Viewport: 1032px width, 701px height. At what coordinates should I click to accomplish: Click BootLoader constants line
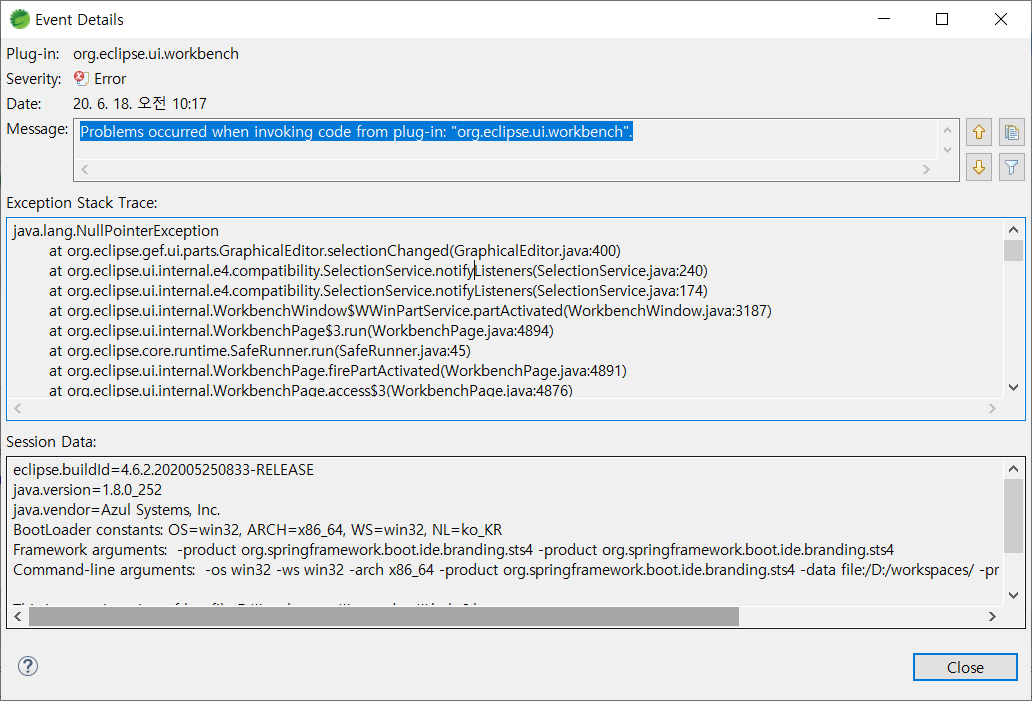(257, 530)
